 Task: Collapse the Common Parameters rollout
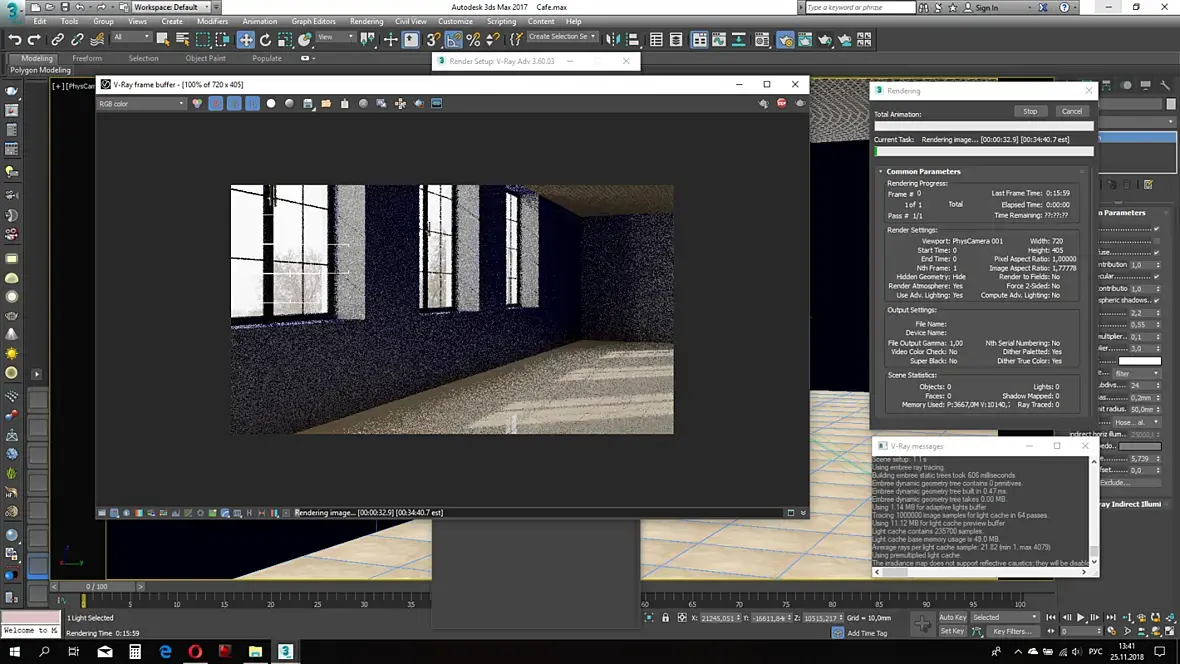923,172
